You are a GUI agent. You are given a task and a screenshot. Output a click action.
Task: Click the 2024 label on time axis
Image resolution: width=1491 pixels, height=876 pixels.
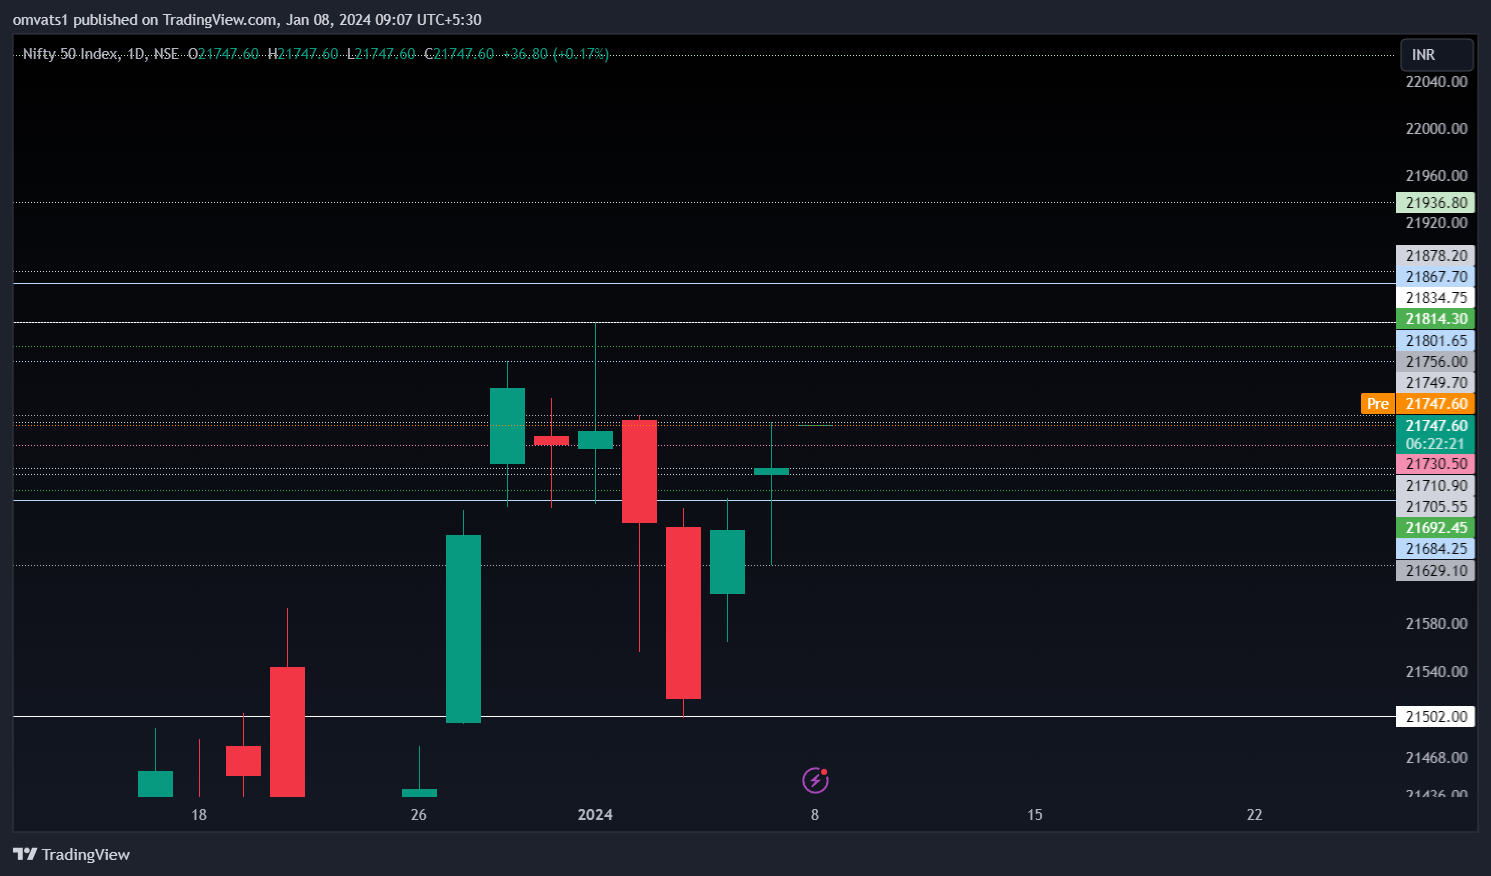tap(595, 815)
